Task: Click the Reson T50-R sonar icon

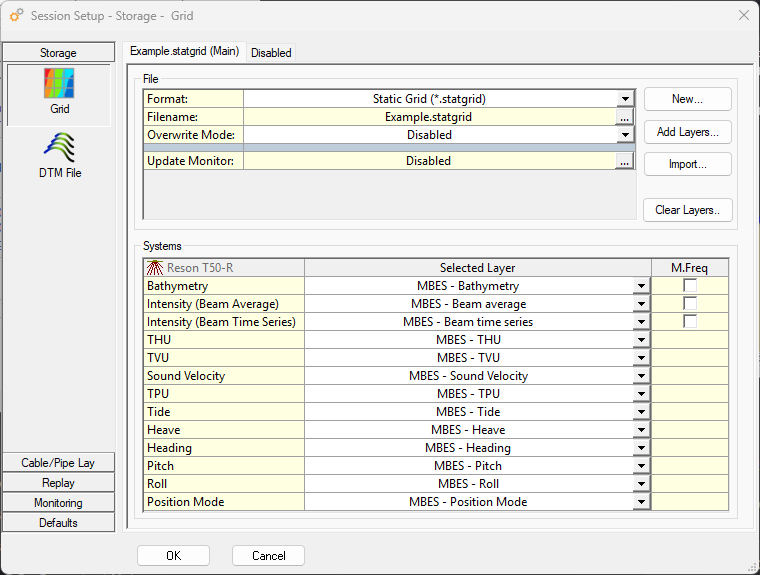Action: click(155, 268)
